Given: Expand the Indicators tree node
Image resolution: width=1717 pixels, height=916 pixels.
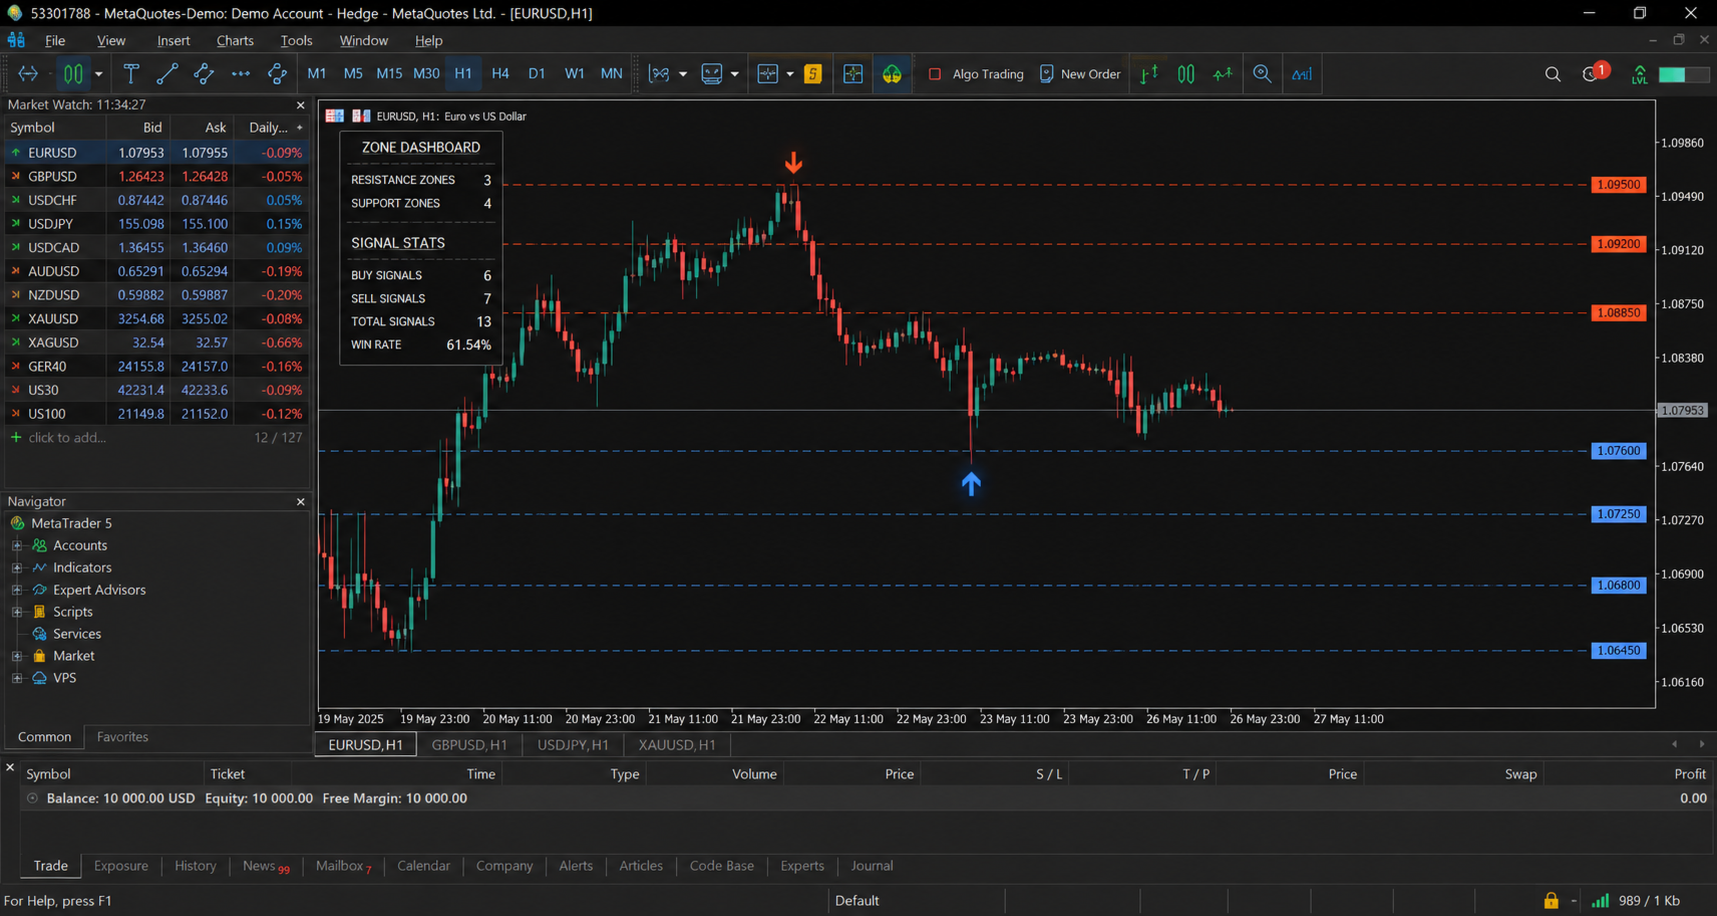Looking at the screenshot, I should 17,568.
